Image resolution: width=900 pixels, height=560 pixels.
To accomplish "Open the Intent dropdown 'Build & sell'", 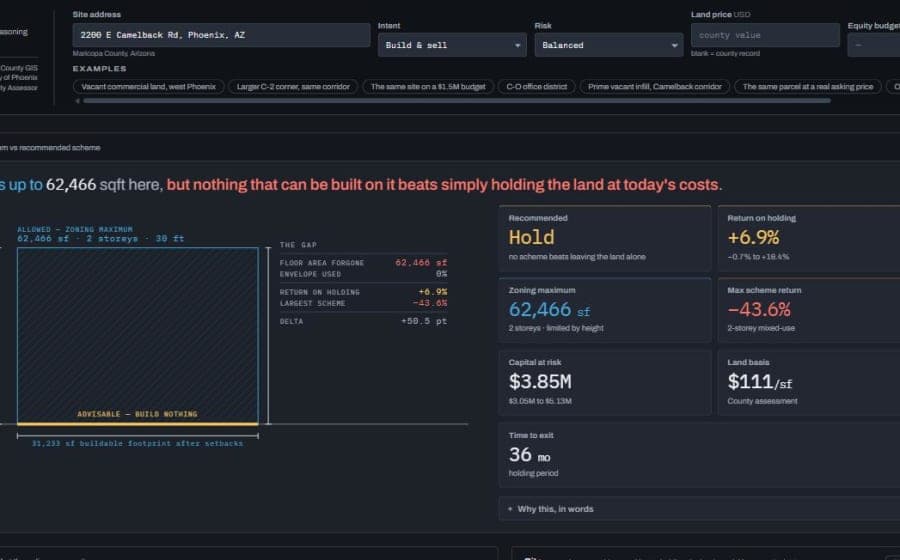I will [452, 45].
